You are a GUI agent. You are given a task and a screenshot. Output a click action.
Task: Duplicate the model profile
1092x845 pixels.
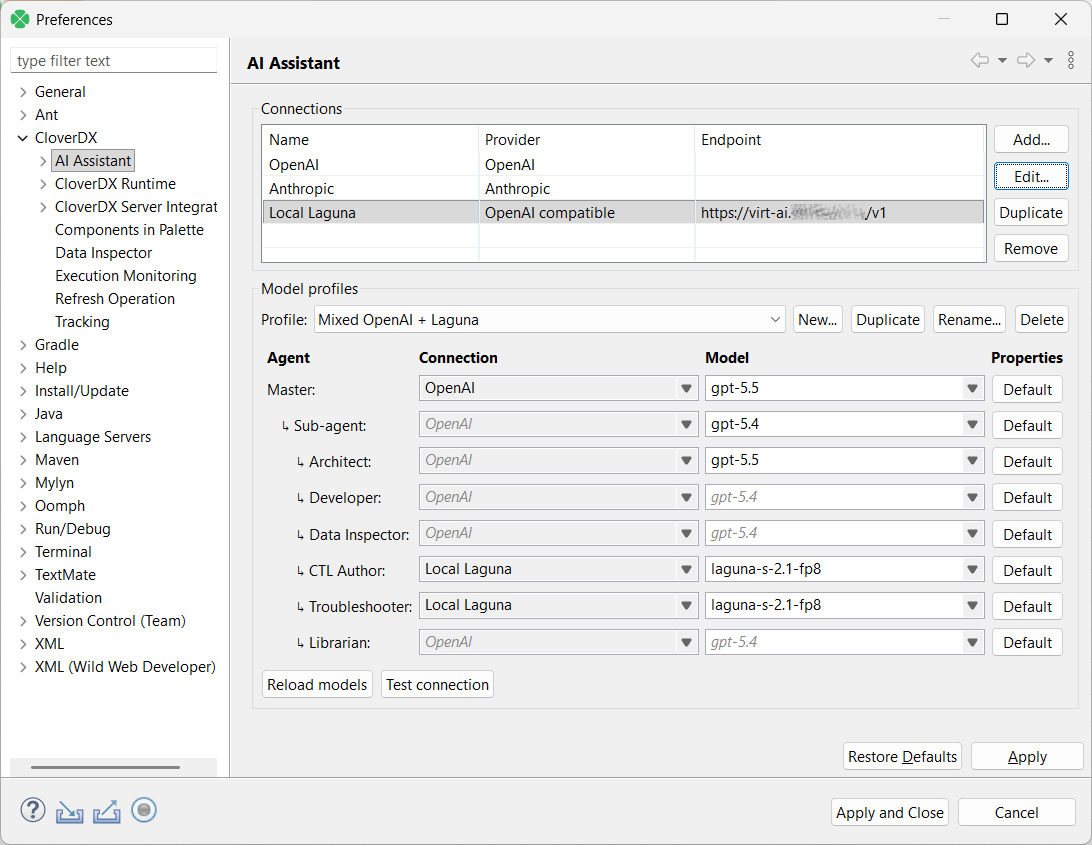click(888, 320)
